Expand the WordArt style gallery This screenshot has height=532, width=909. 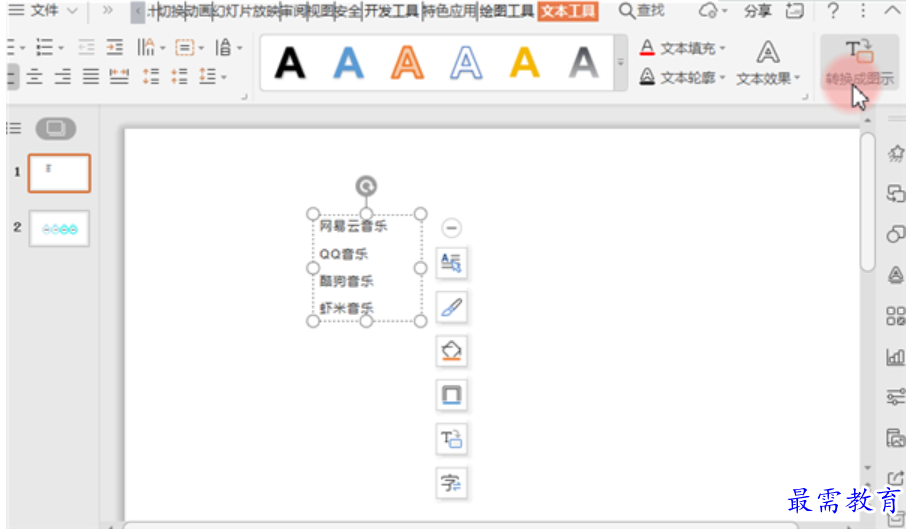click(620, 63)
